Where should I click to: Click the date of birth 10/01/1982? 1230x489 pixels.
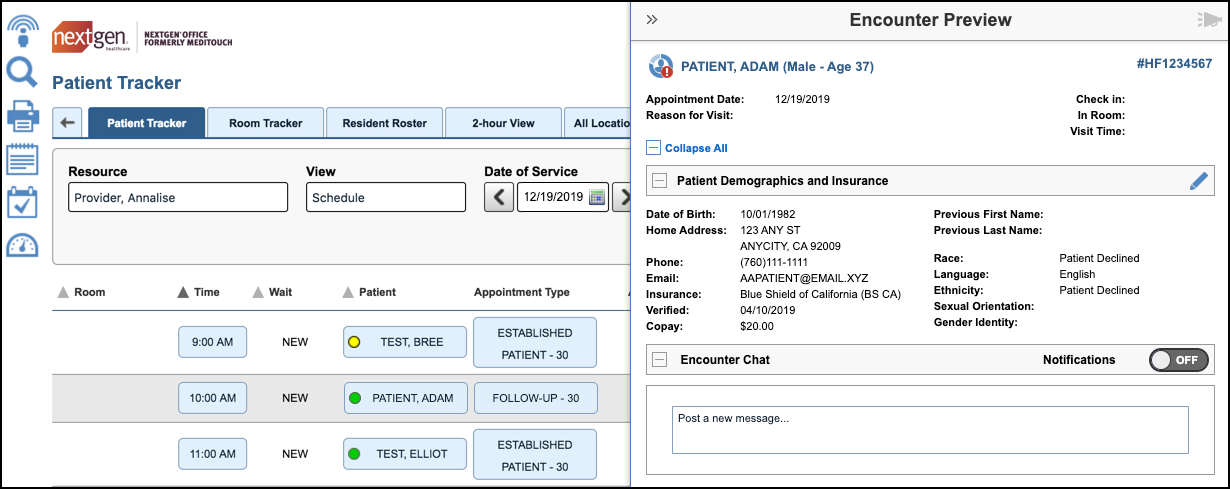click(x=768, y=214)
